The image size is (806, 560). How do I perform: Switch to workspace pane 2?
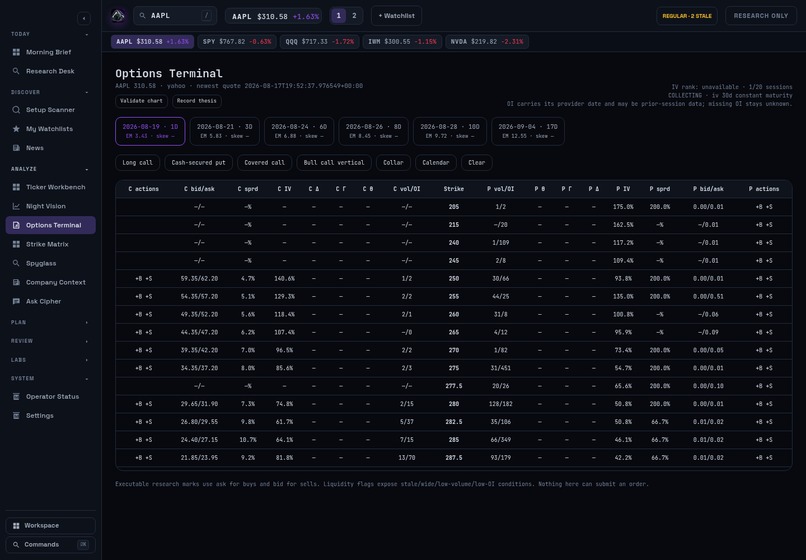point(354,16)
